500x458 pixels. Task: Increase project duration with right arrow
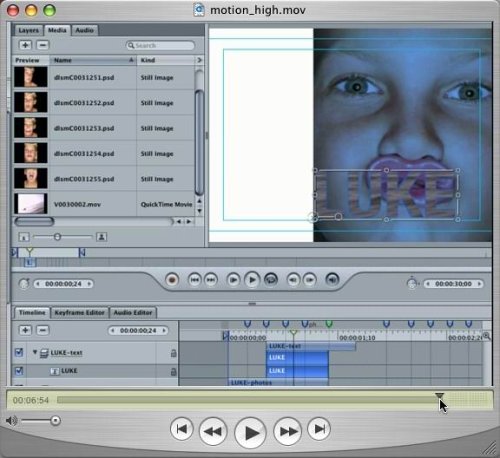point(479,284)
